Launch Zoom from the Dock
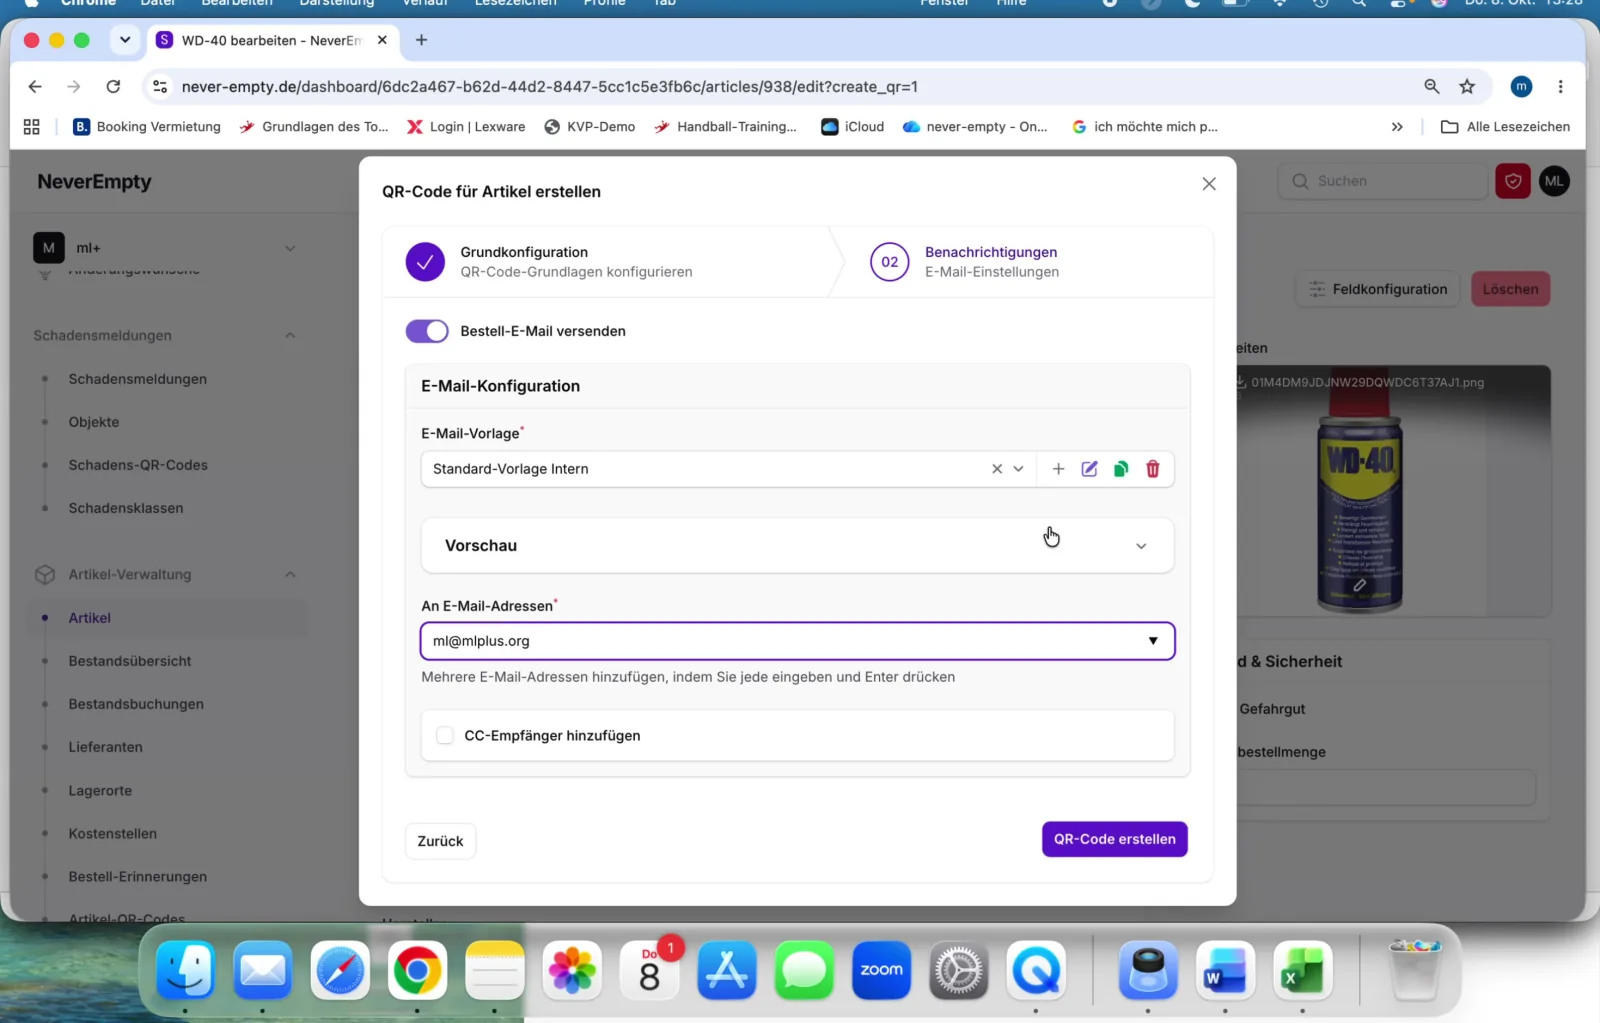 [x=881, y=970]
